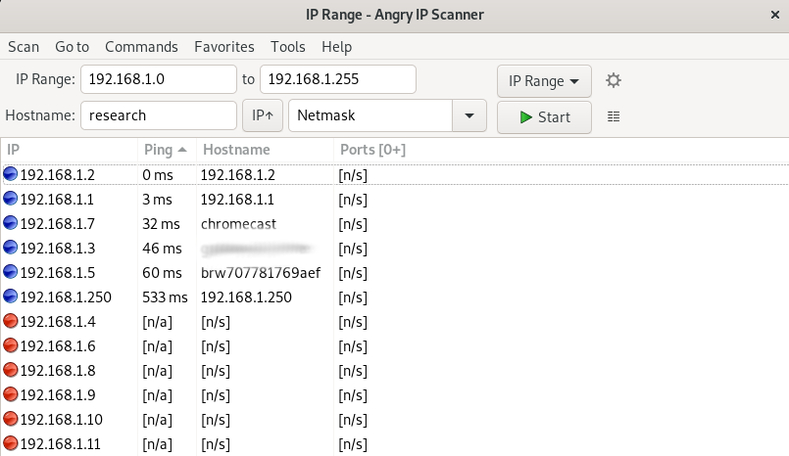The image size is (789, 456).
Task: Click the blue status dot for 192.168.1.5
Action: pos(11,272)
